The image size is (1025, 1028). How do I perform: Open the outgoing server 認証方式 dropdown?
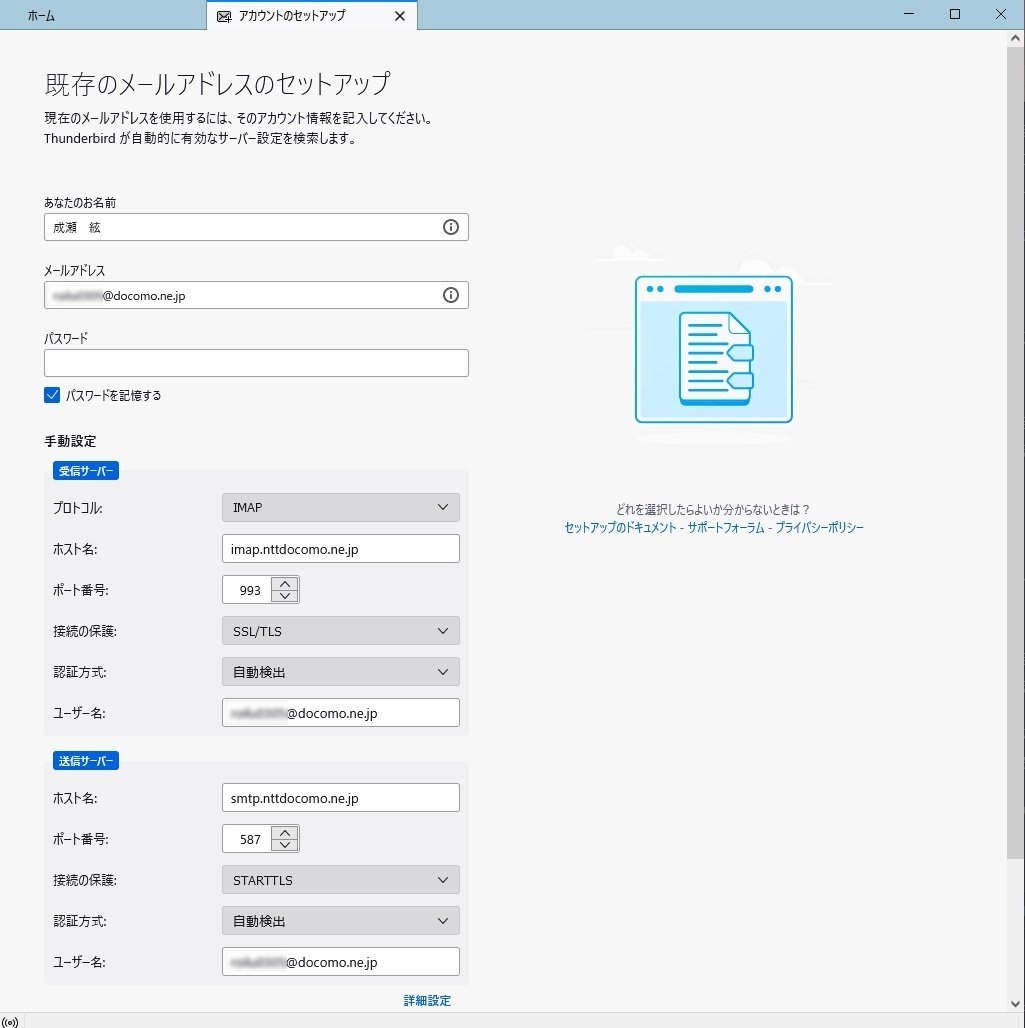click(340, 920)
